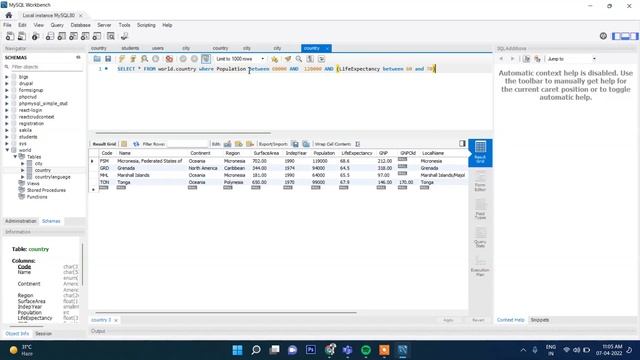Open the schema inspector icon
640x360 pixels.
click(36, 36)
